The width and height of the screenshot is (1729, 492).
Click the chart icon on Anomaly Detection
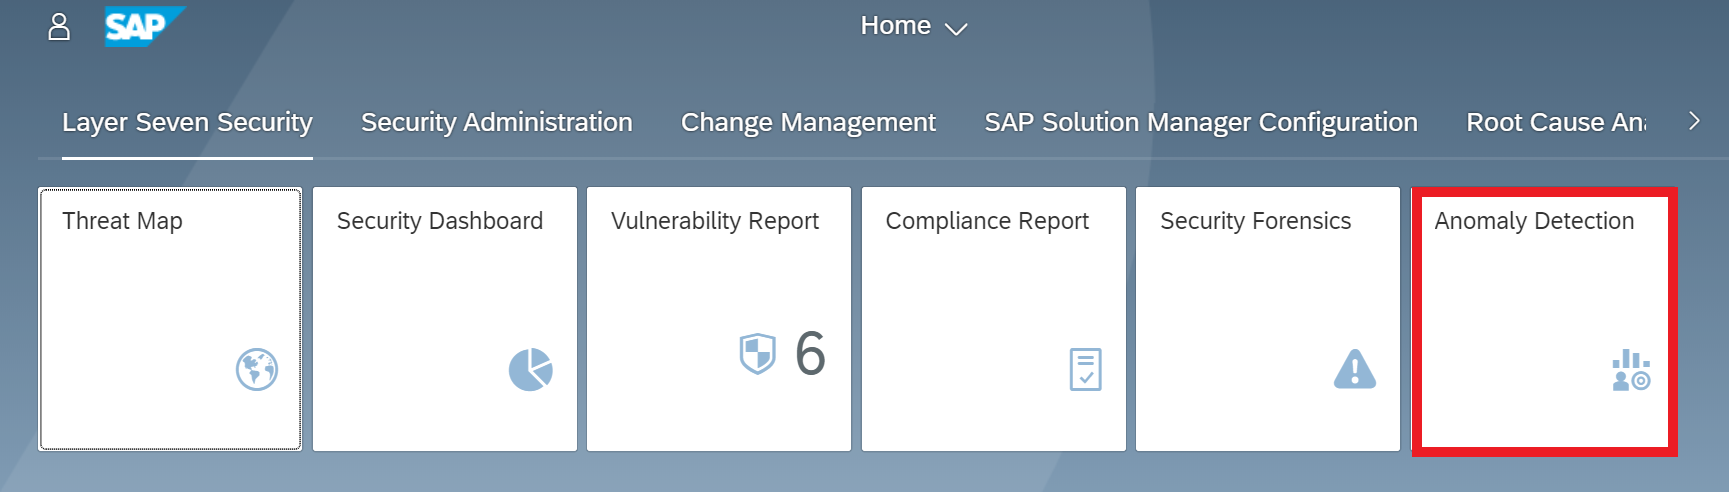[x=1630, y=370]
